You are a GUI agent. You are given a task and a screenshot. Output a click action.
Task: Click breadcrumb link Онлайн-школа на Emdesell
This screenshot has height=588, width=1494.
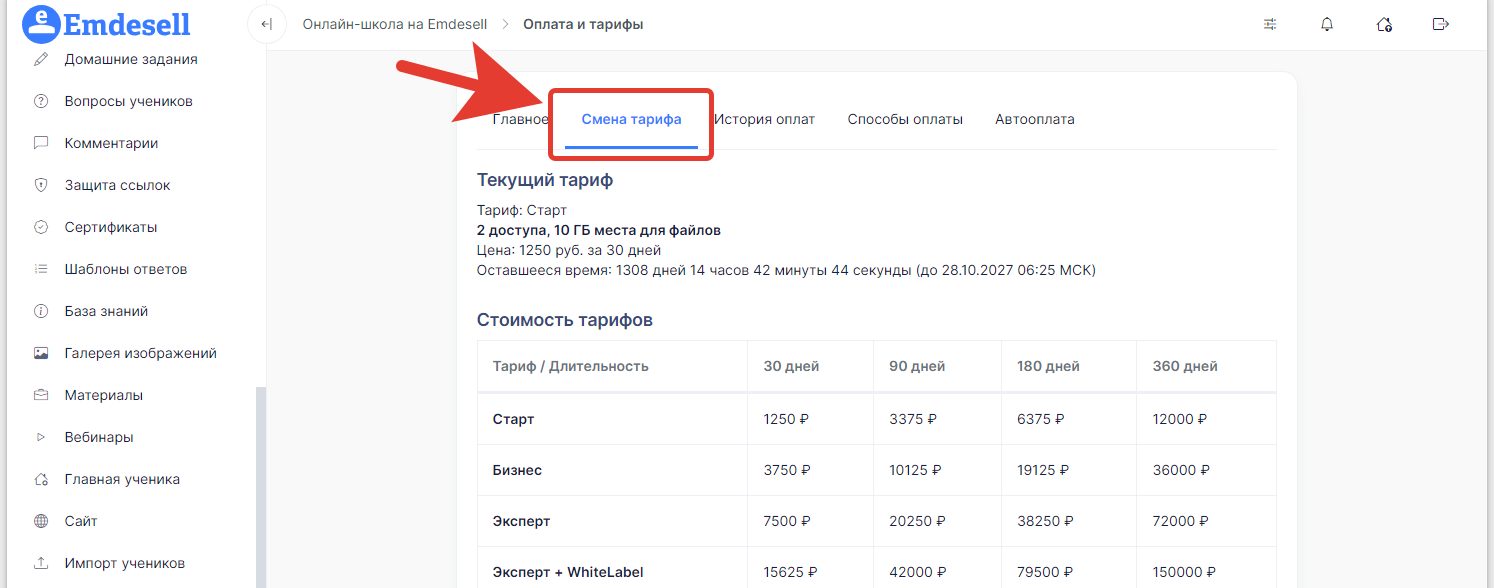395,24
